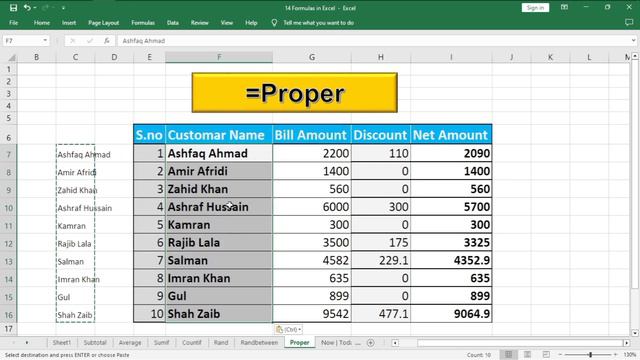
Task: Switch to the Countif sheet tab
Action: (x=191, y=342)
